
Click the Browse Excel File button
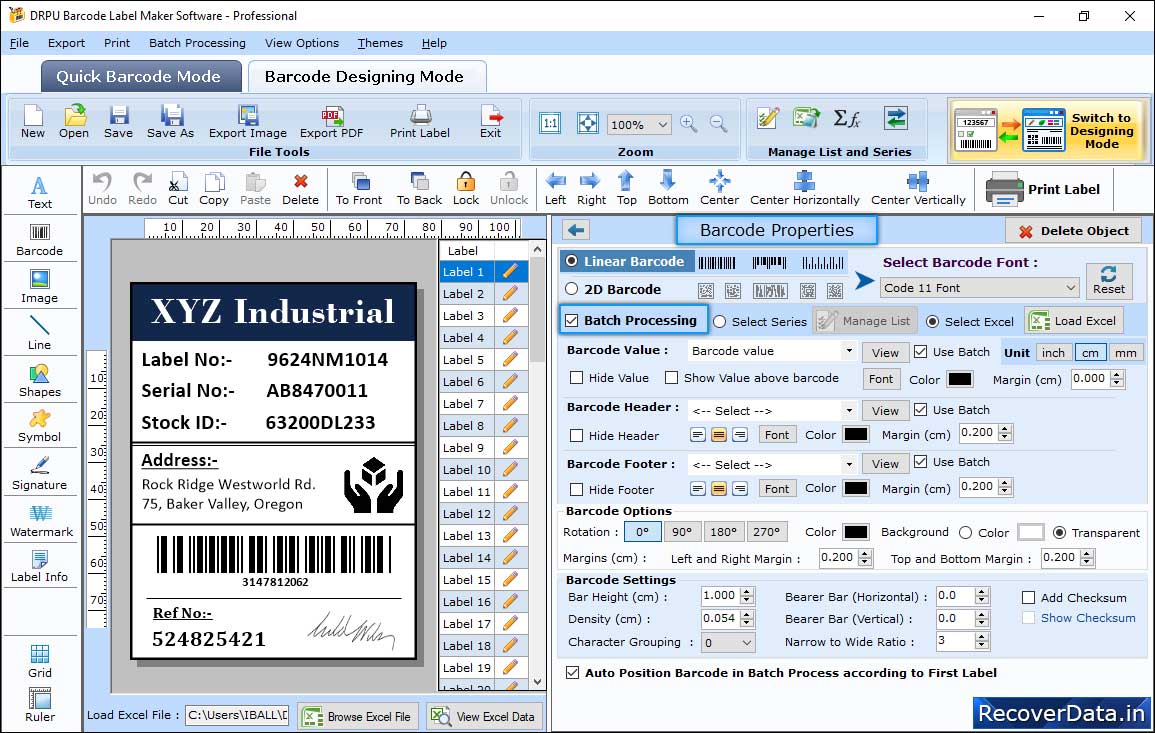coord(358,716)
